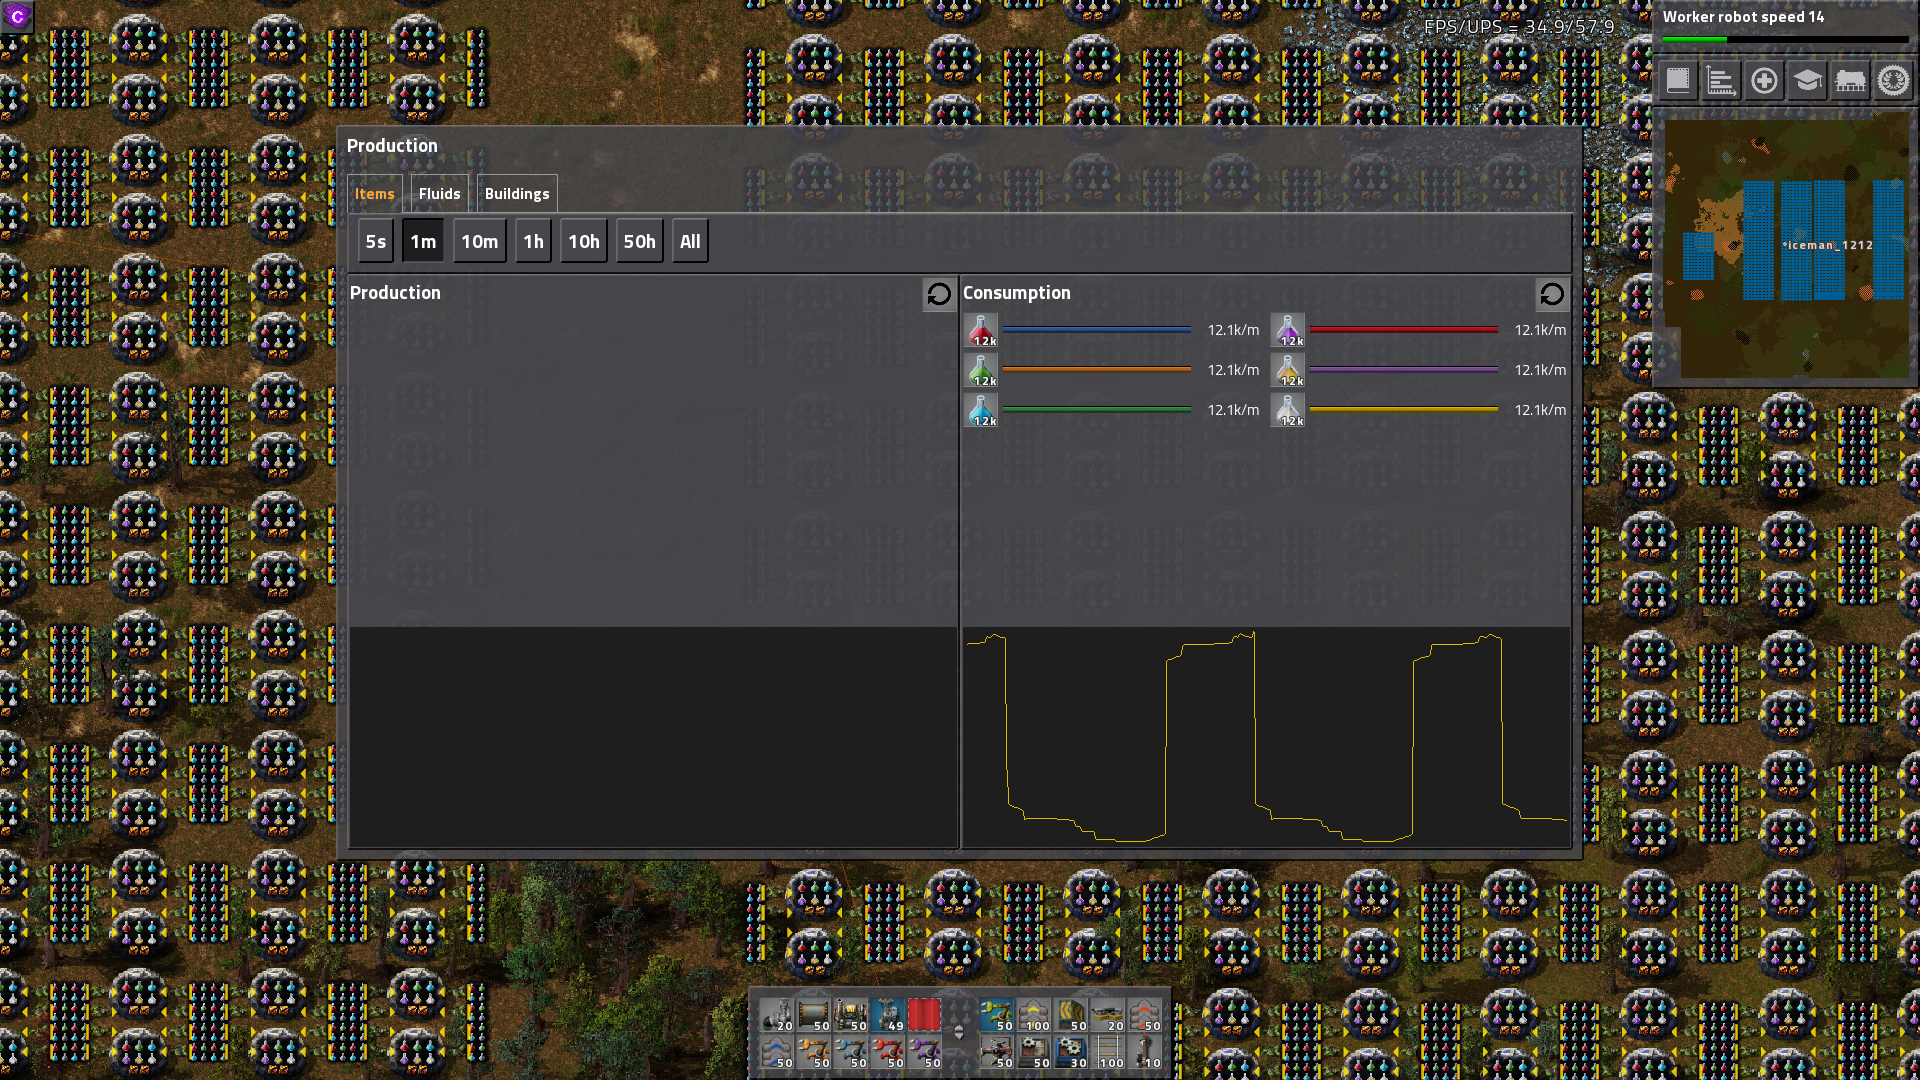Click the Worker robot speed 14 research label
This screenshot has width=1920, height=1080.
[1743, 17]
